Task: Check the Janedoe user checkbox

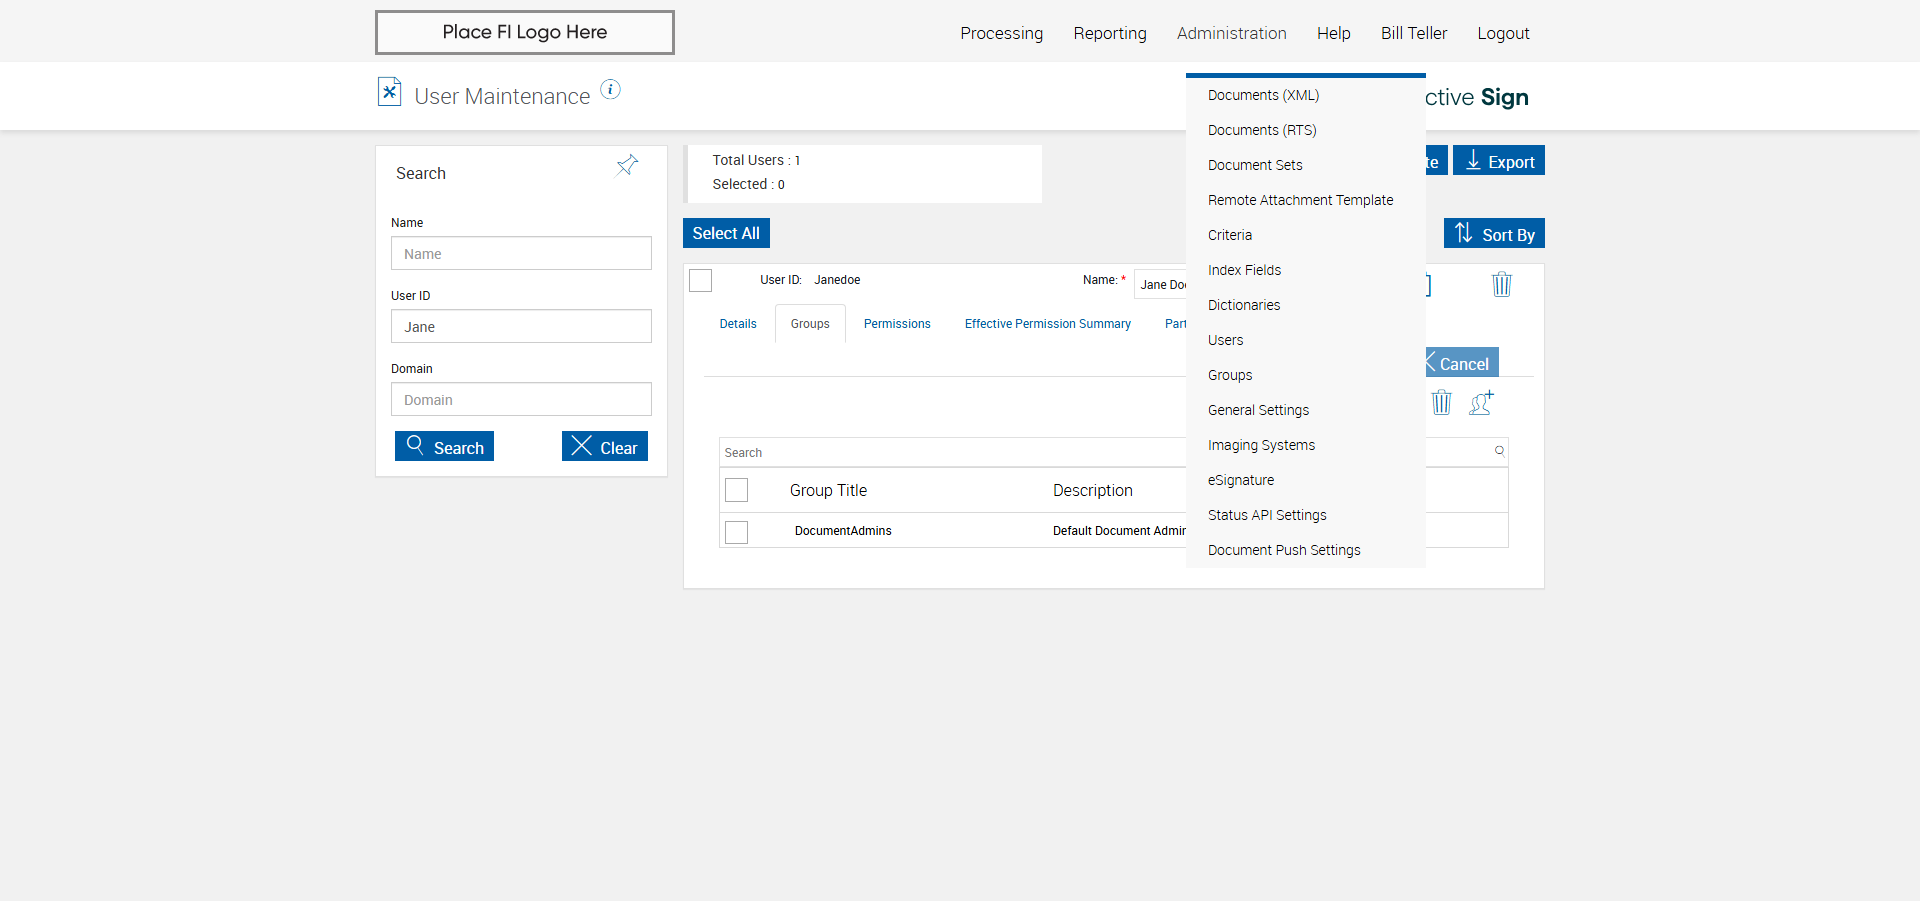Action: [x=701, y=281]
